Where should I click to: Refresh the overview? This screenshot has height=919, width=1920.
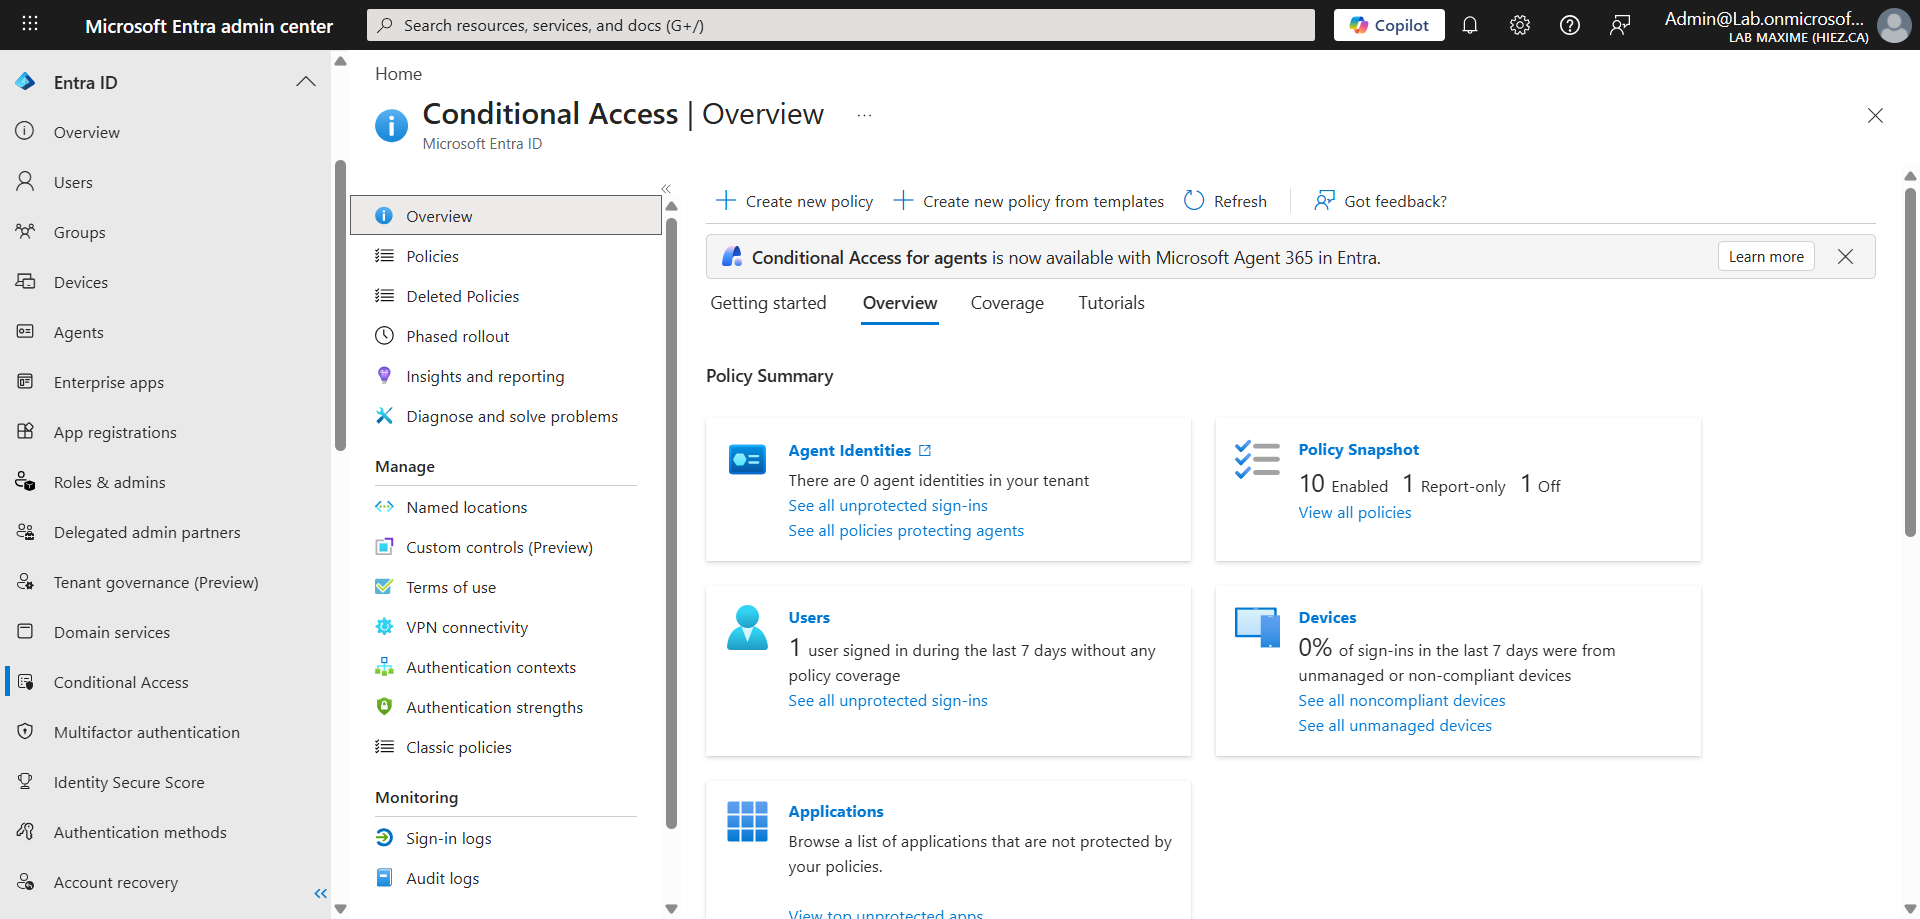point(1226,201)
